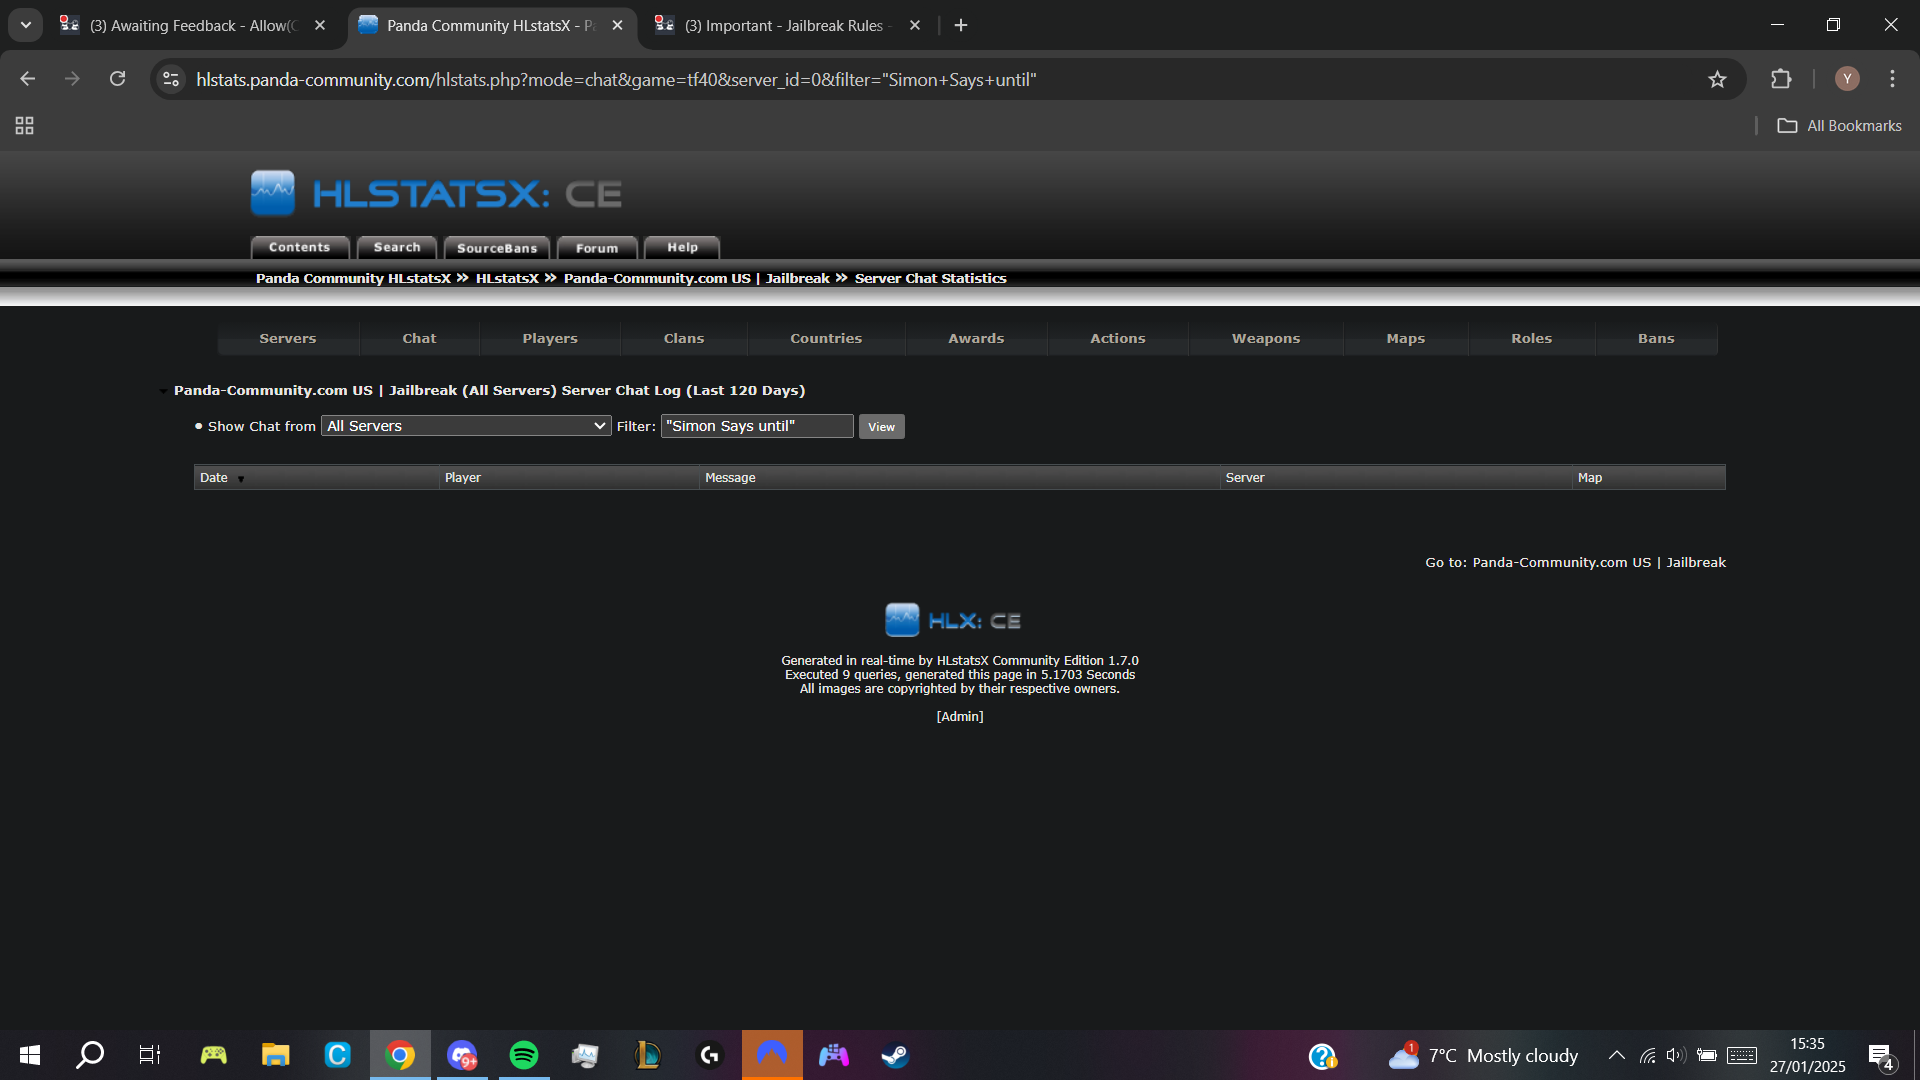Click the HLstatsX CE logo icon
This screenshot has width=1920, height=1080.
273,193
